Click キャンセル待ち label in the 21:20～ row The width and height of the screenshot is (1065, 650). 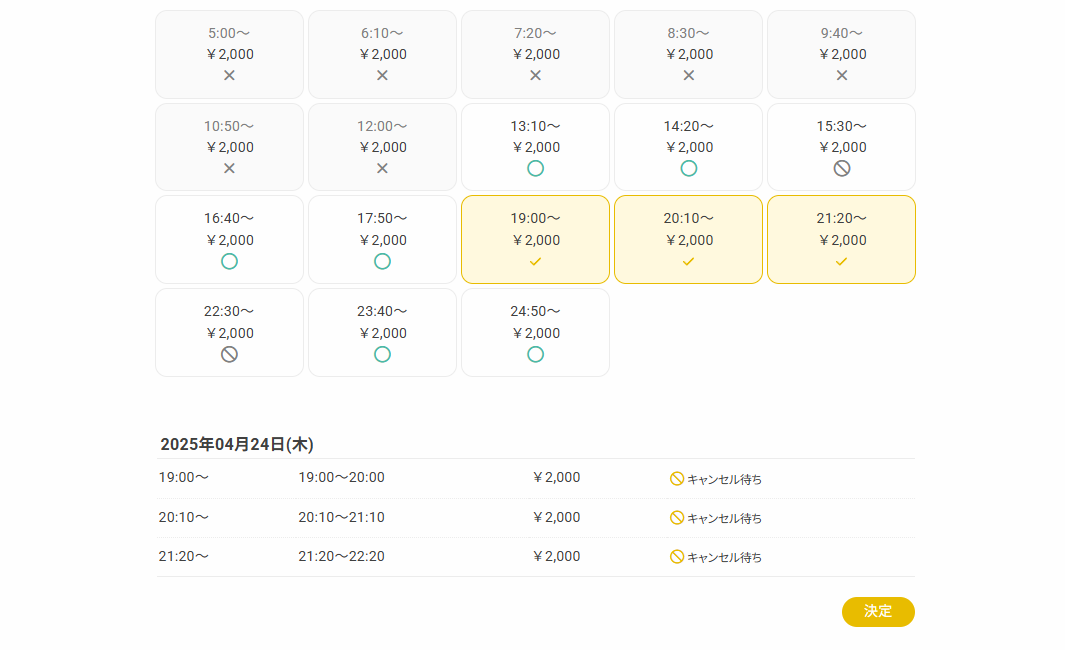tap(725, 558)
